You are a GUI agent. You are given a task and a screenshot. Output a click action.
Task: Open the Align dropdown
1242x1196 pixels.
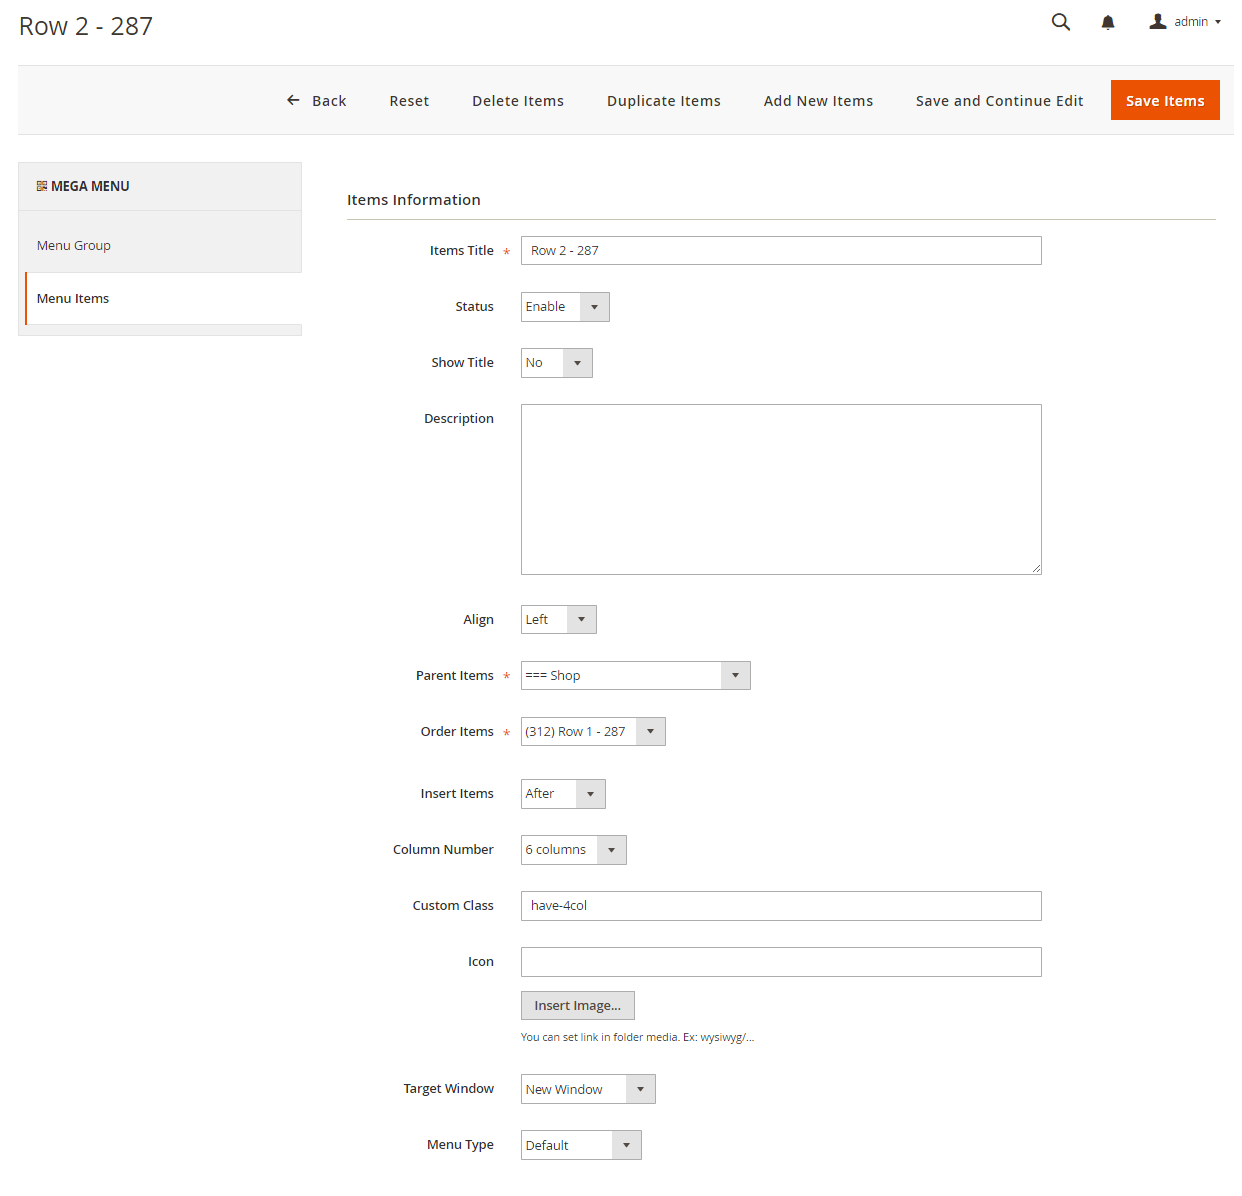(x=559, y=620)
